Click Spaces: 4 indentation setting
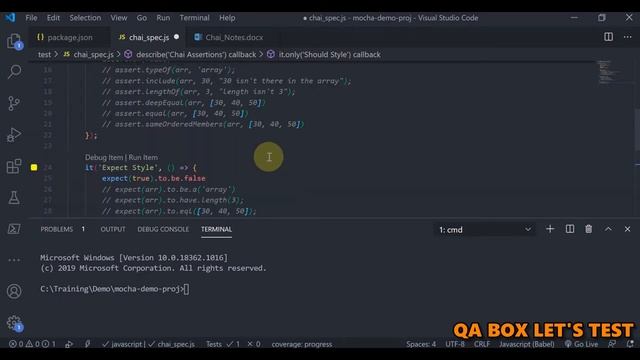This screenshot has width=640, height=360. click(421, 344)
